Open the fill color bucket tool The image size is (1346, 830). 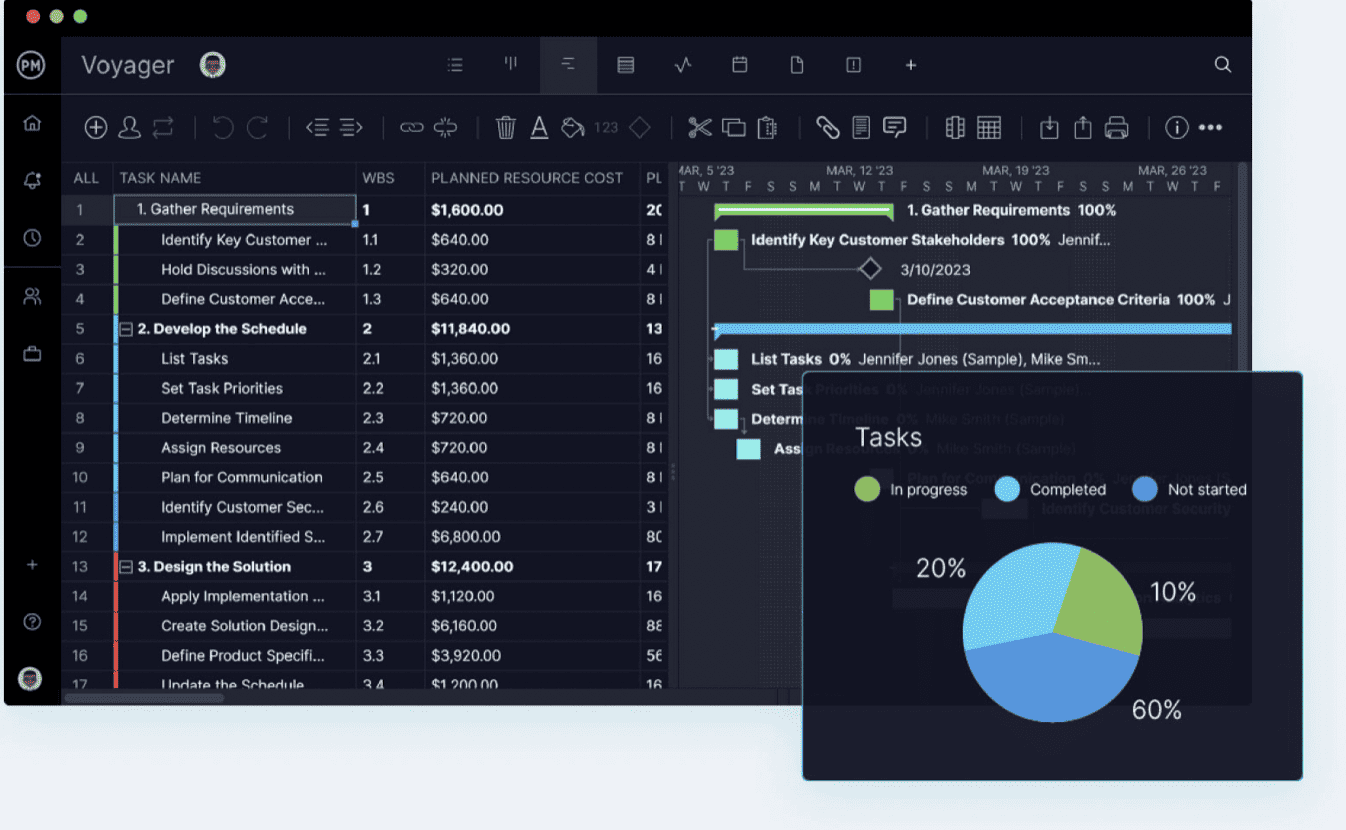pyautogui.click(x=573, y=127)
